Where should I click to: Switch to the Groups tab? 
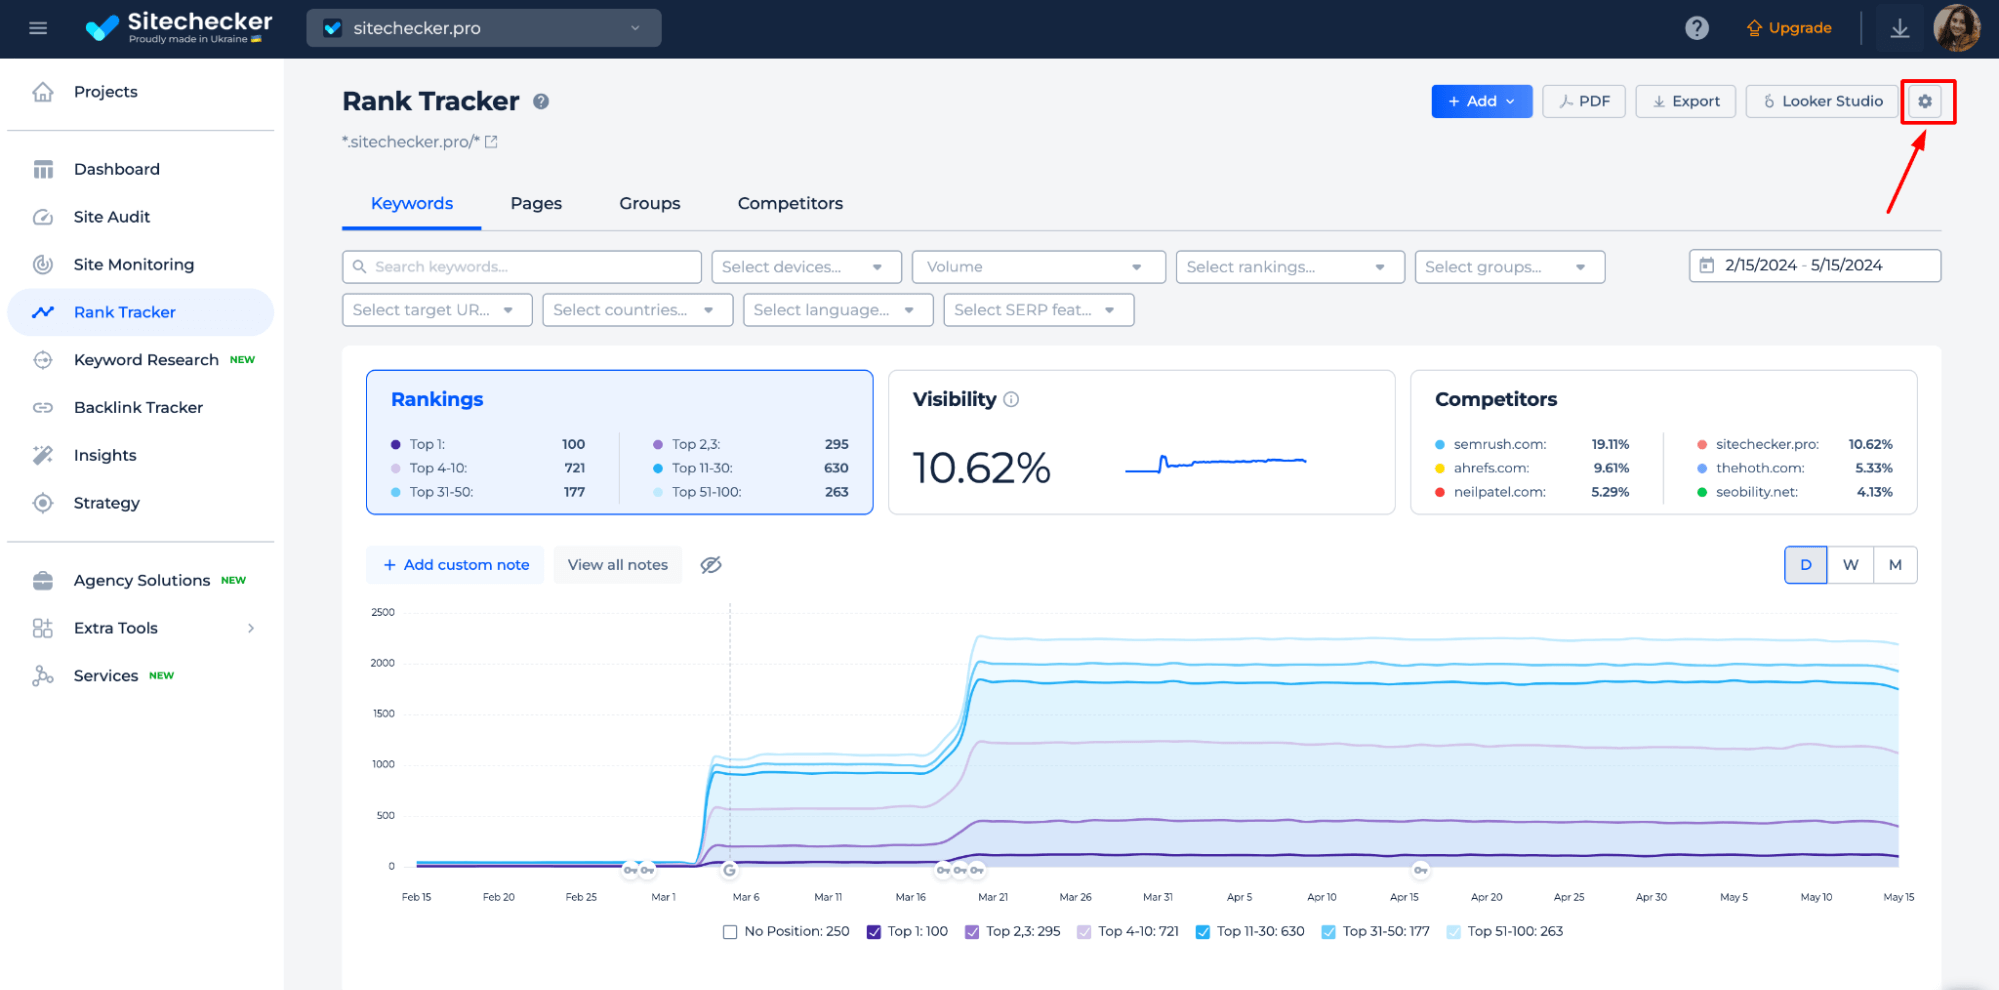650,203
